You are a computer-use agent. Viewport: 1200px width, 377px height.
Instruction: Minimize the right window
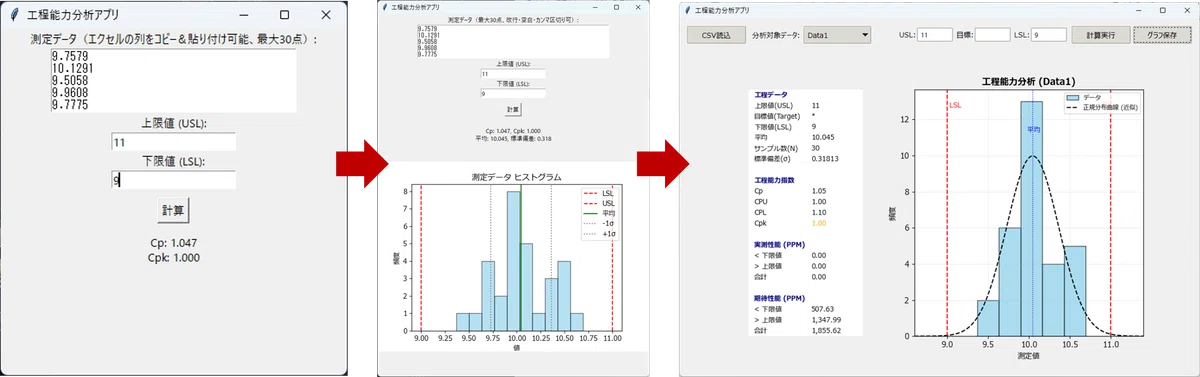(1138, 9)
